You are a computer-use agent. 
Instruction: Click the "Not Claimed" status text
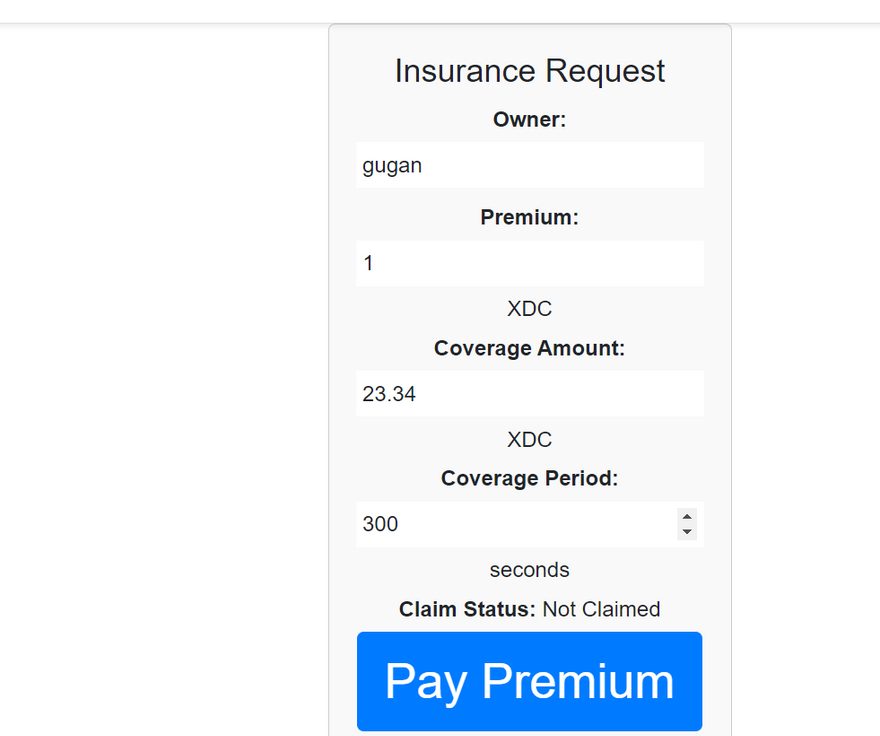[601, 609]
